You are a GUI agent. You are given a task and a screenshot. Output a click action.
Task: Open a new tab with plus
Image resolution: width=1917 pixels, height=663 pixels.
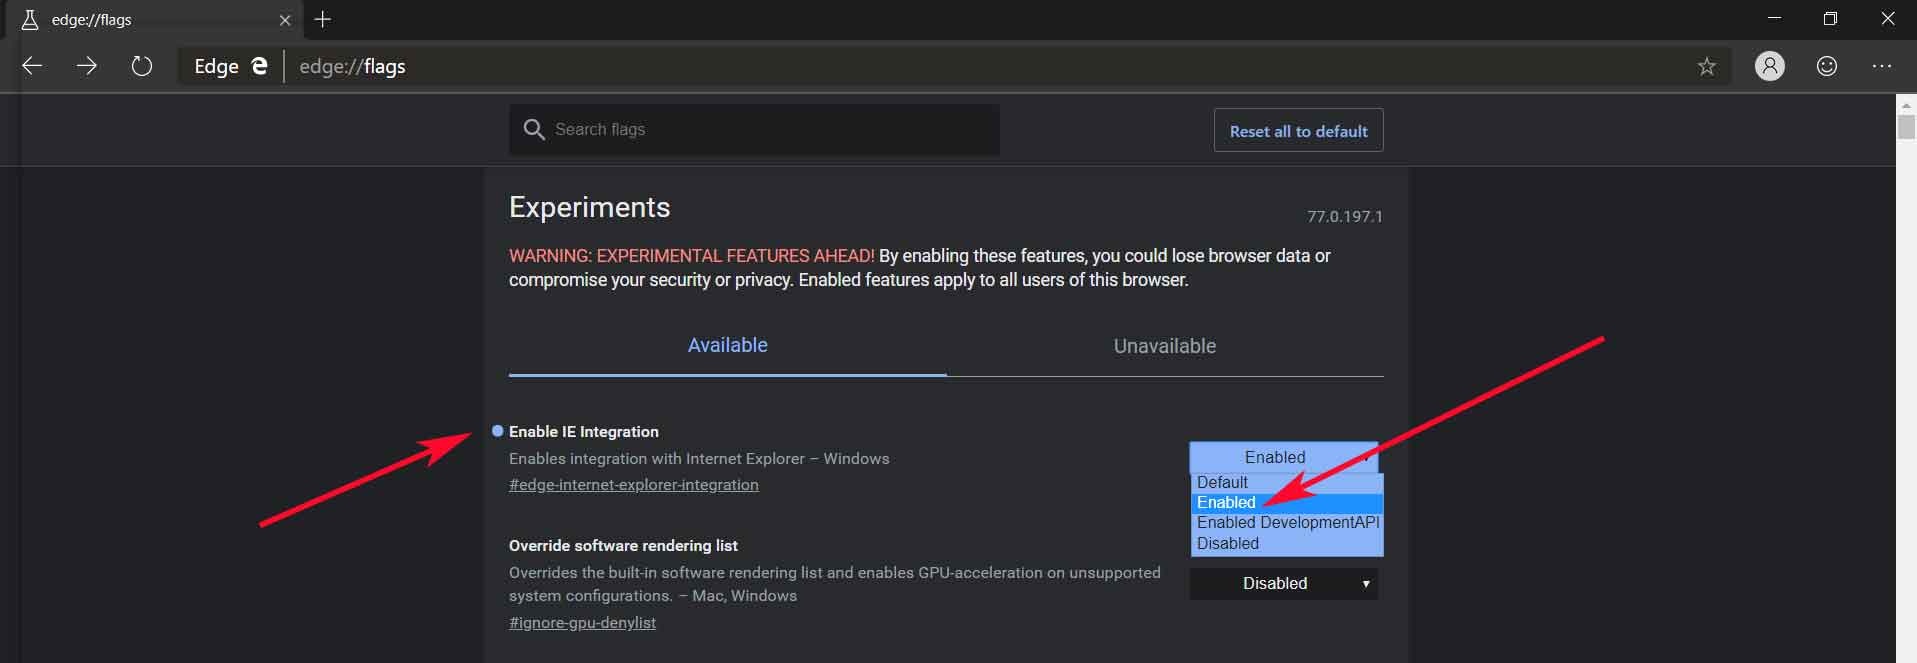(x=322, y=19)
